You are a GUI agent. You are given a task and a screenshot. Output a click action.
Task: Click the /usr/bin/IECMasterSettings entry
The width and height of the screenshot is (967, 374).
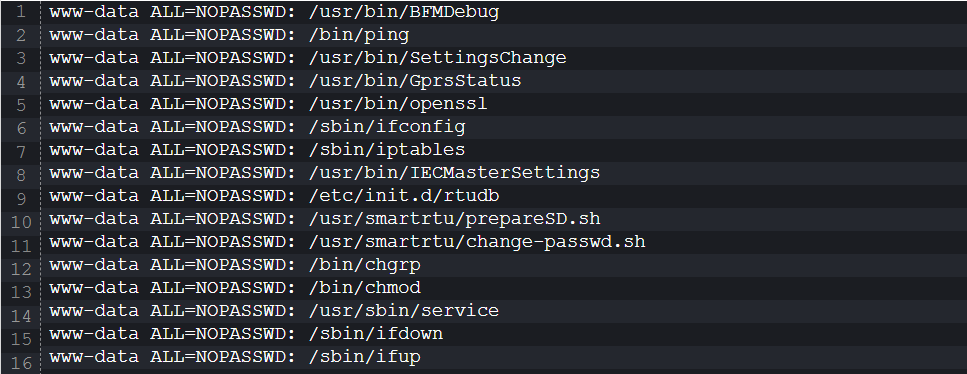455,173
